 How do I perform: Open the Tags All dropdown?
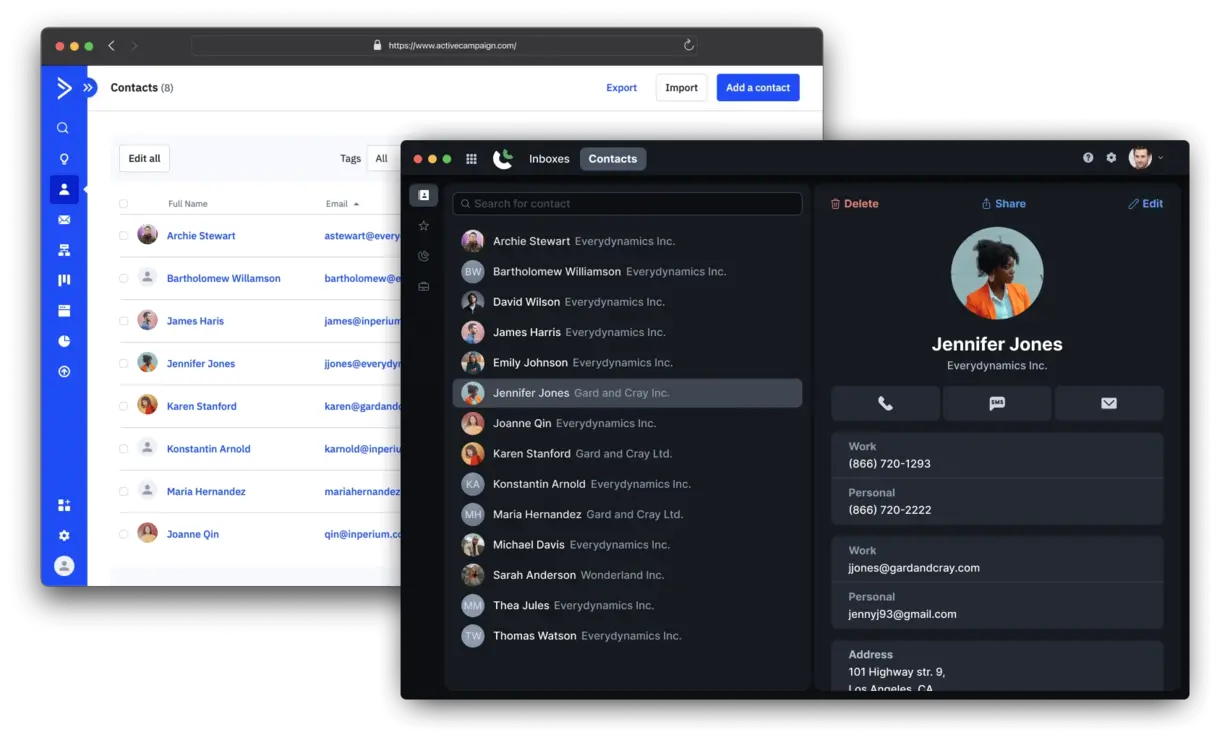coord(382,158)
